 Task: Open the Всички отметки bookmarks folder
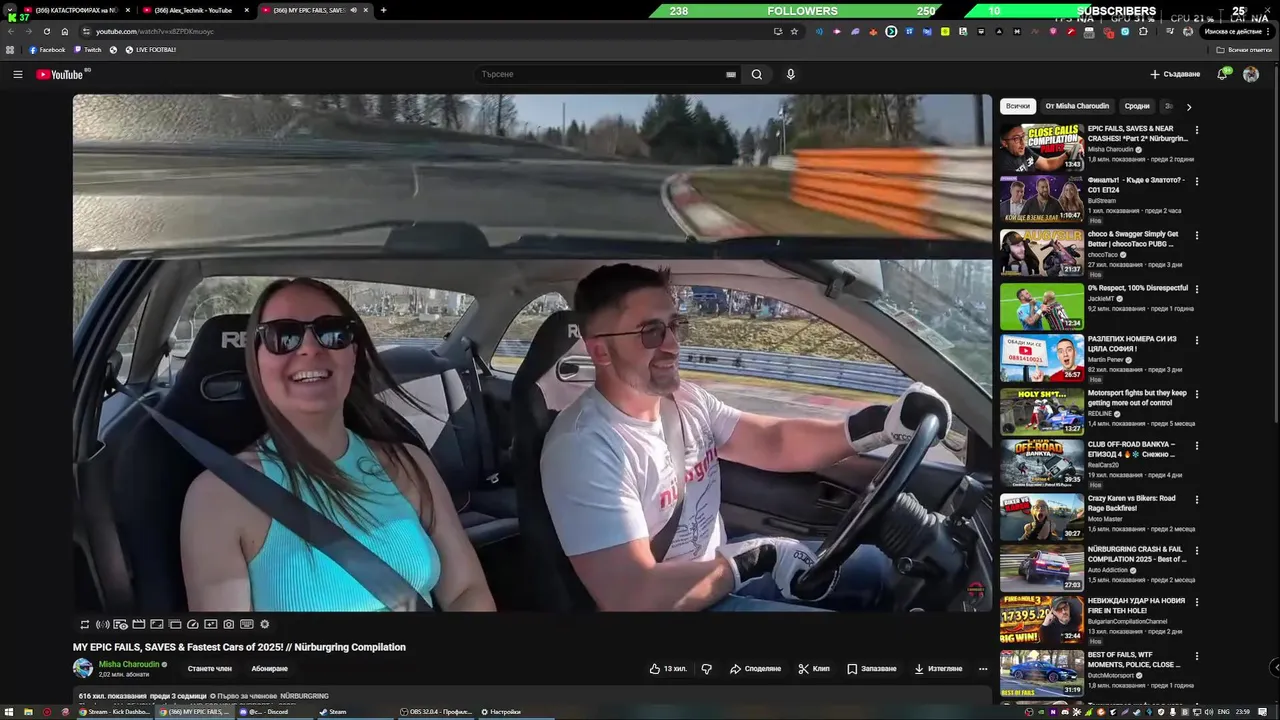[x=1244, y=50]
